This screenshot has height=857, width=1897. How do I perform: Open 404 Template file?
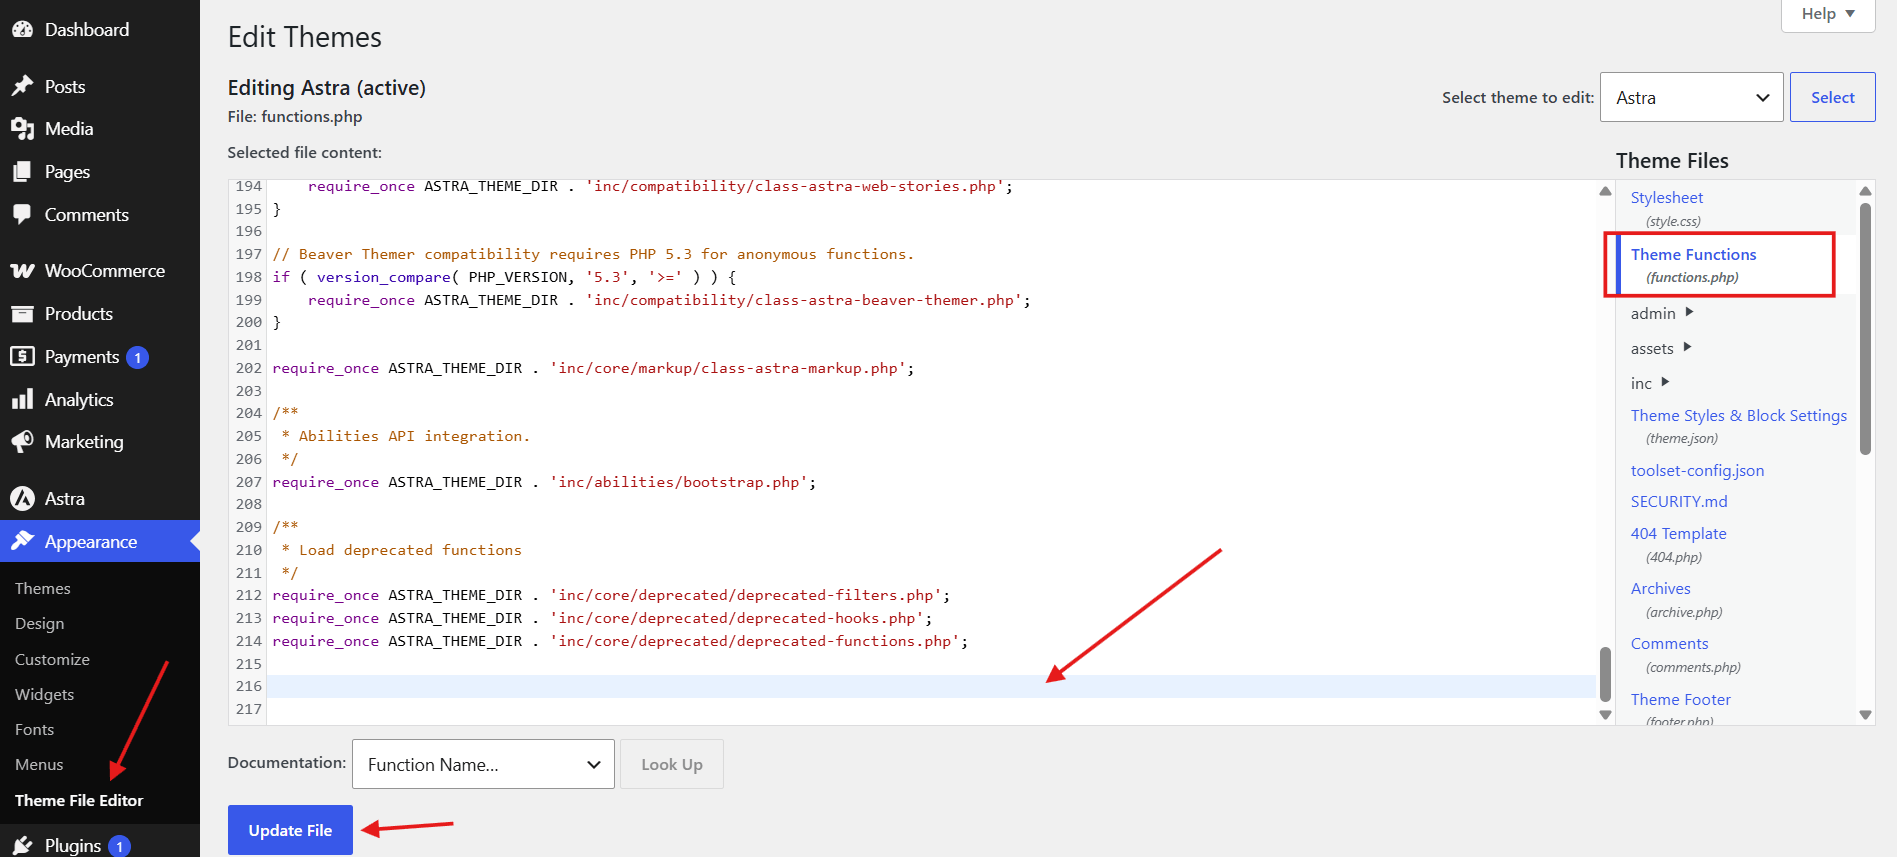(x=1678, y=534)
